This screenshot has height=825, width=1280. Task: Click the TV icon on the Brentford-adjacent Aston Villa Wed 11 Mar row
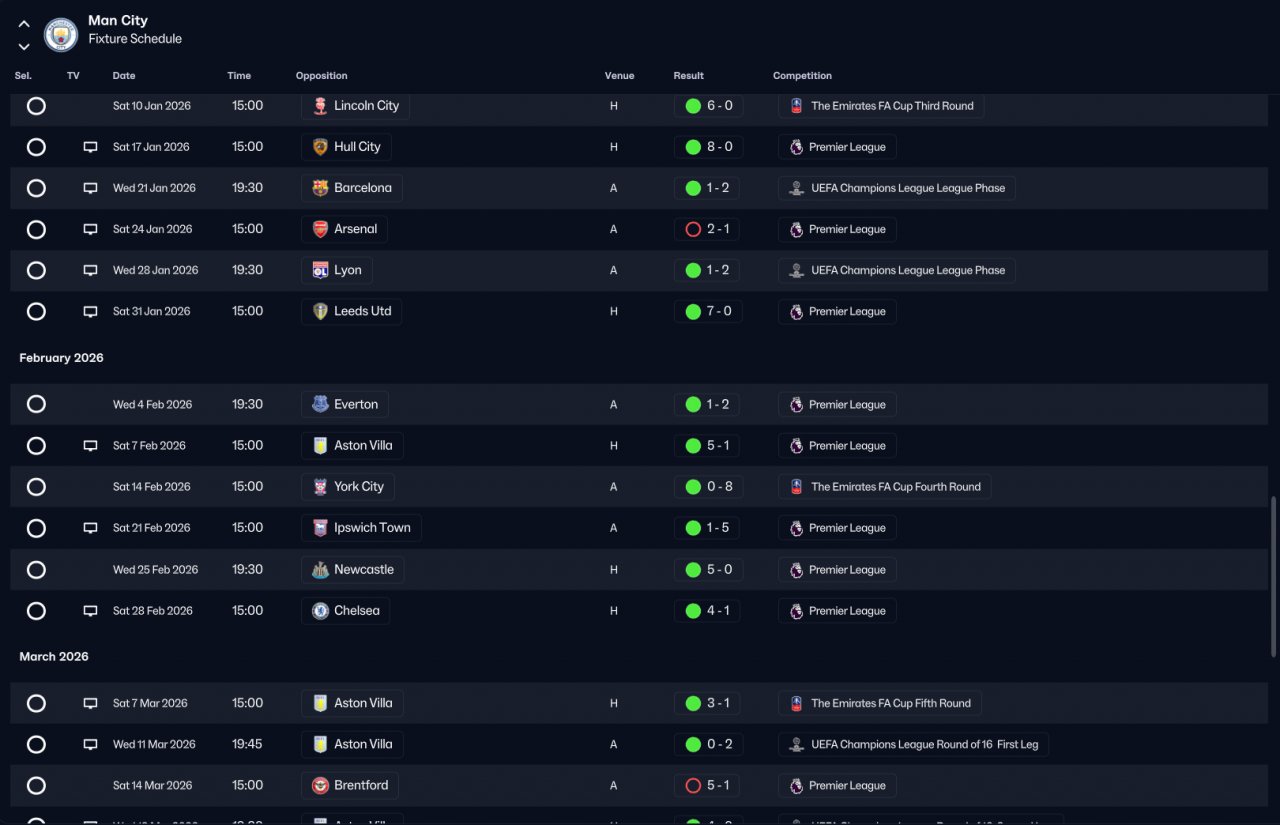click(90, 744)
